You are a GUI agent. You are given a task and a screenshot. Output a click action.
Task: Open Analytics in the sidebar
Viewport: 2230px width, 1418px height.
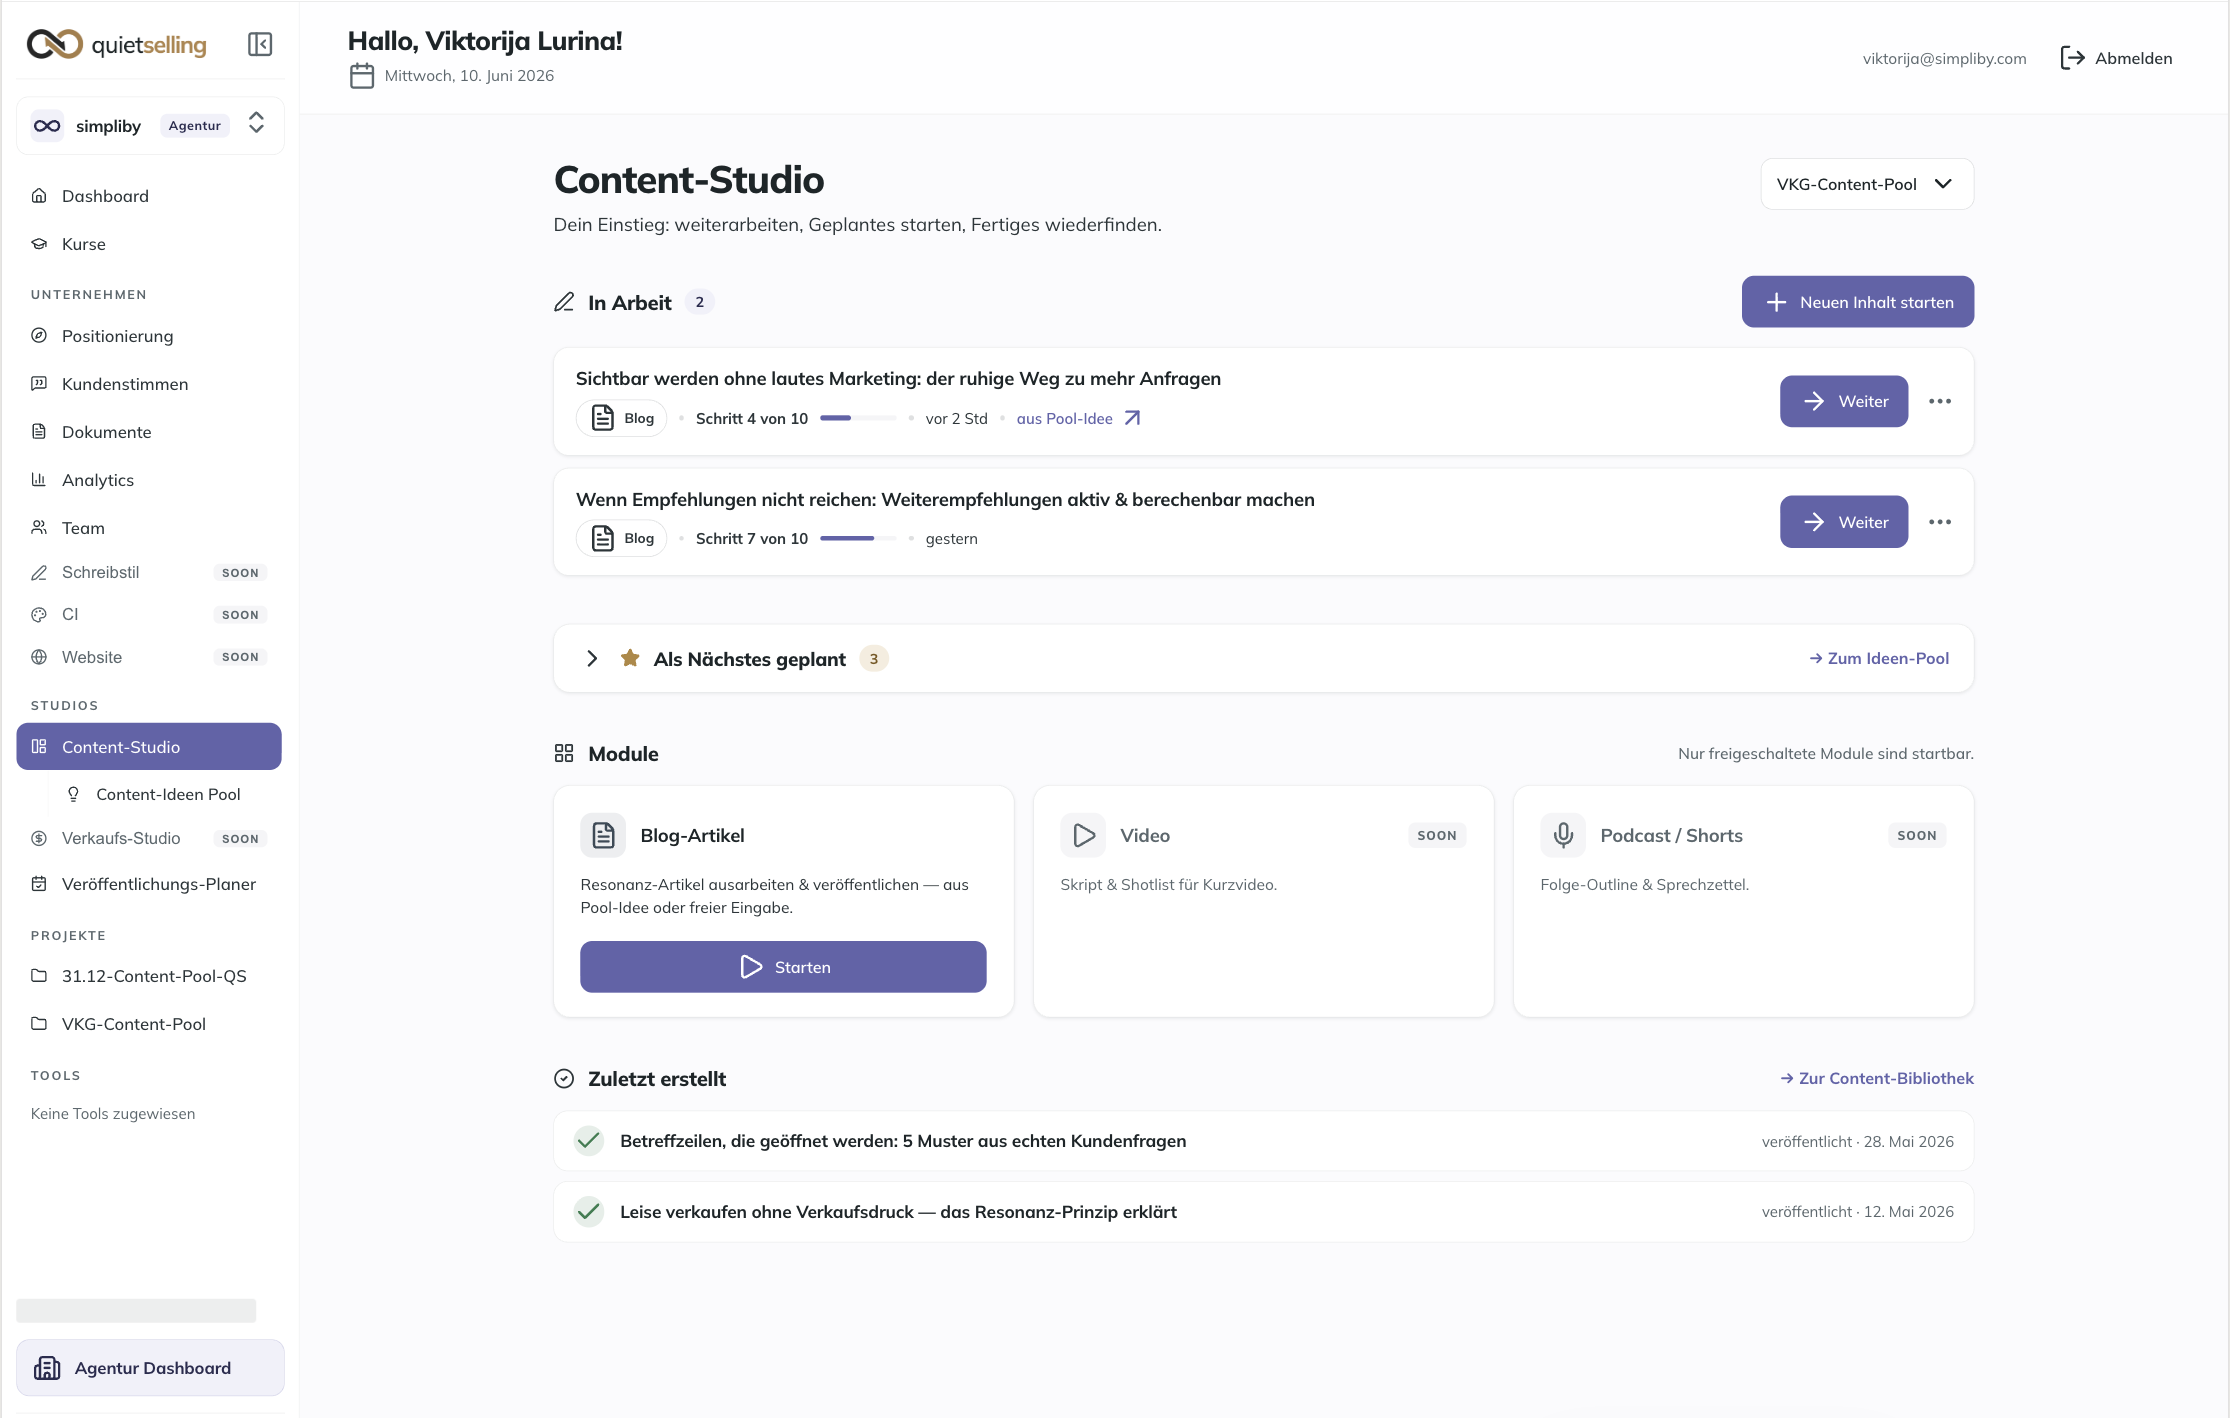pyautogui.click(x=149, y=480)
